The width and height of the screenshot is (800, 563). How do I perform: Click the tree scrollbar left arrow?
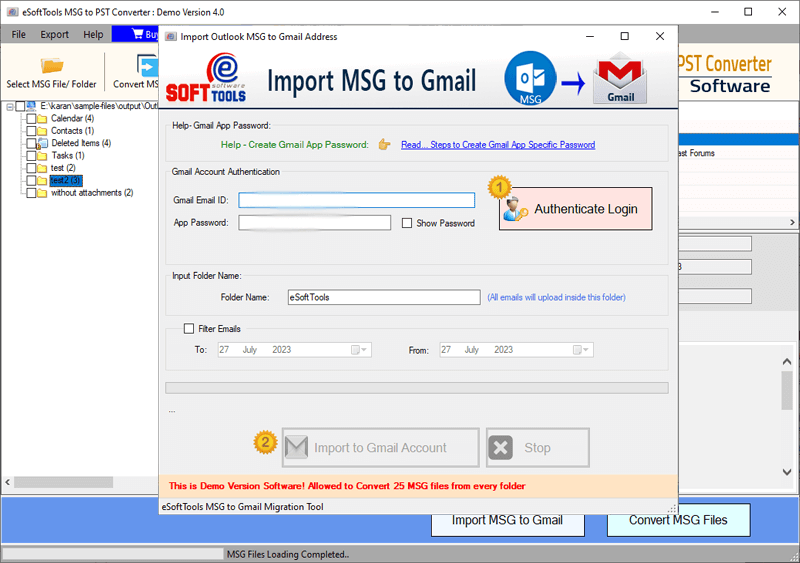tap(7, 482)
